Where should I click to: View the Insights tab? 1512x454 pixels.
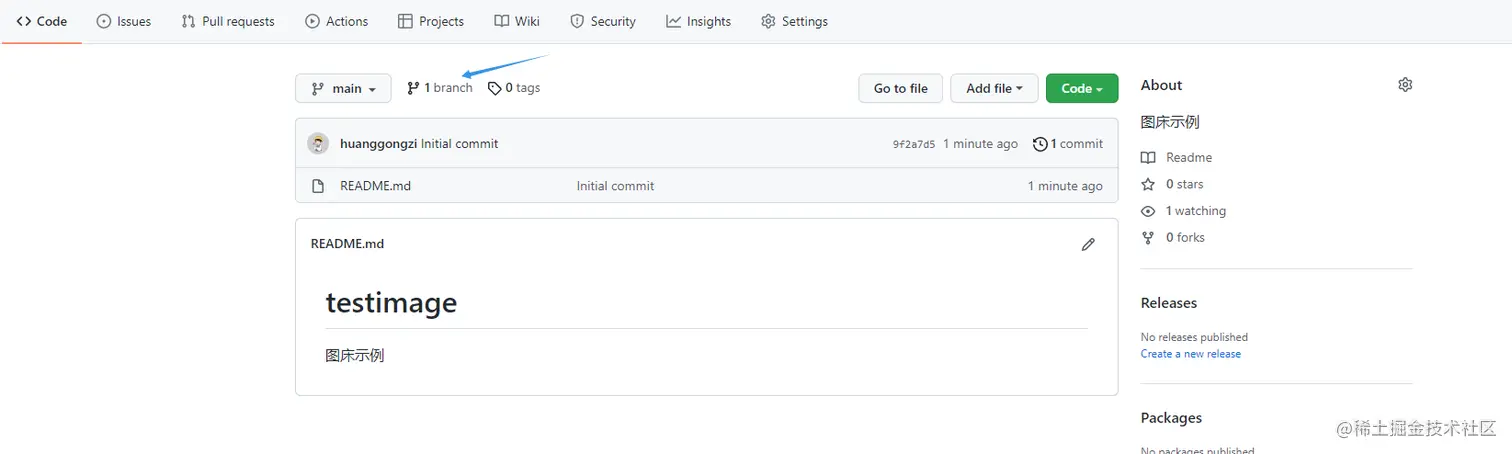point(699,21)
